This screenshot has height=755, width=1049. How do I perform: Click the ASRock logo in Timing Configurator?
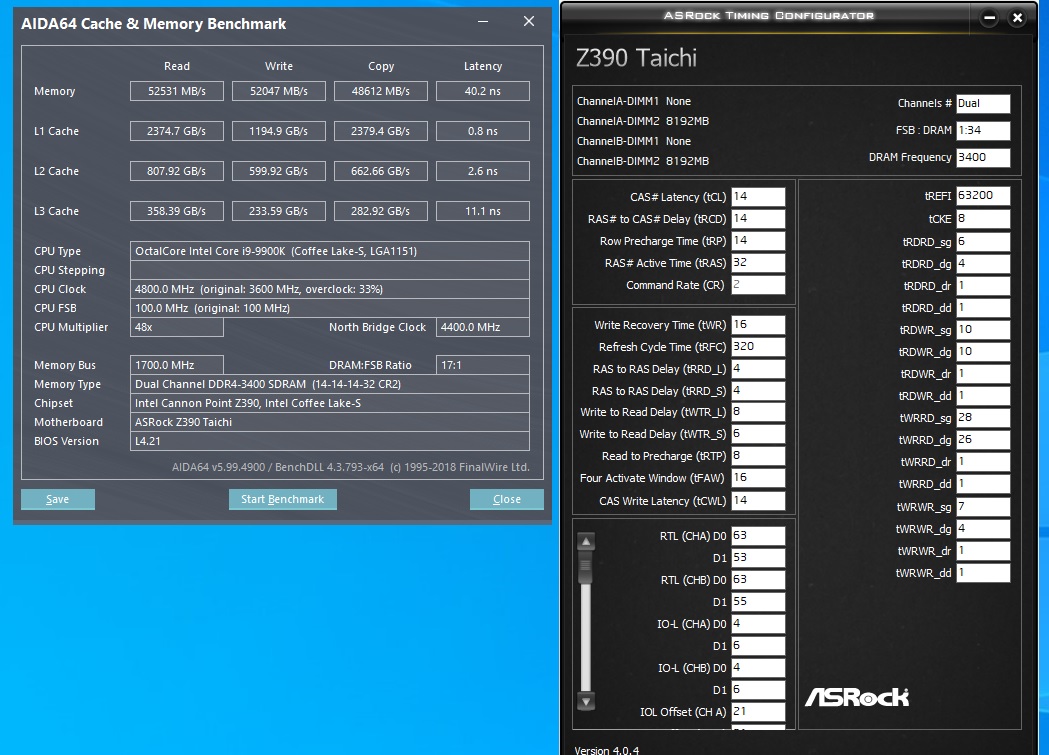click(857, 697)
